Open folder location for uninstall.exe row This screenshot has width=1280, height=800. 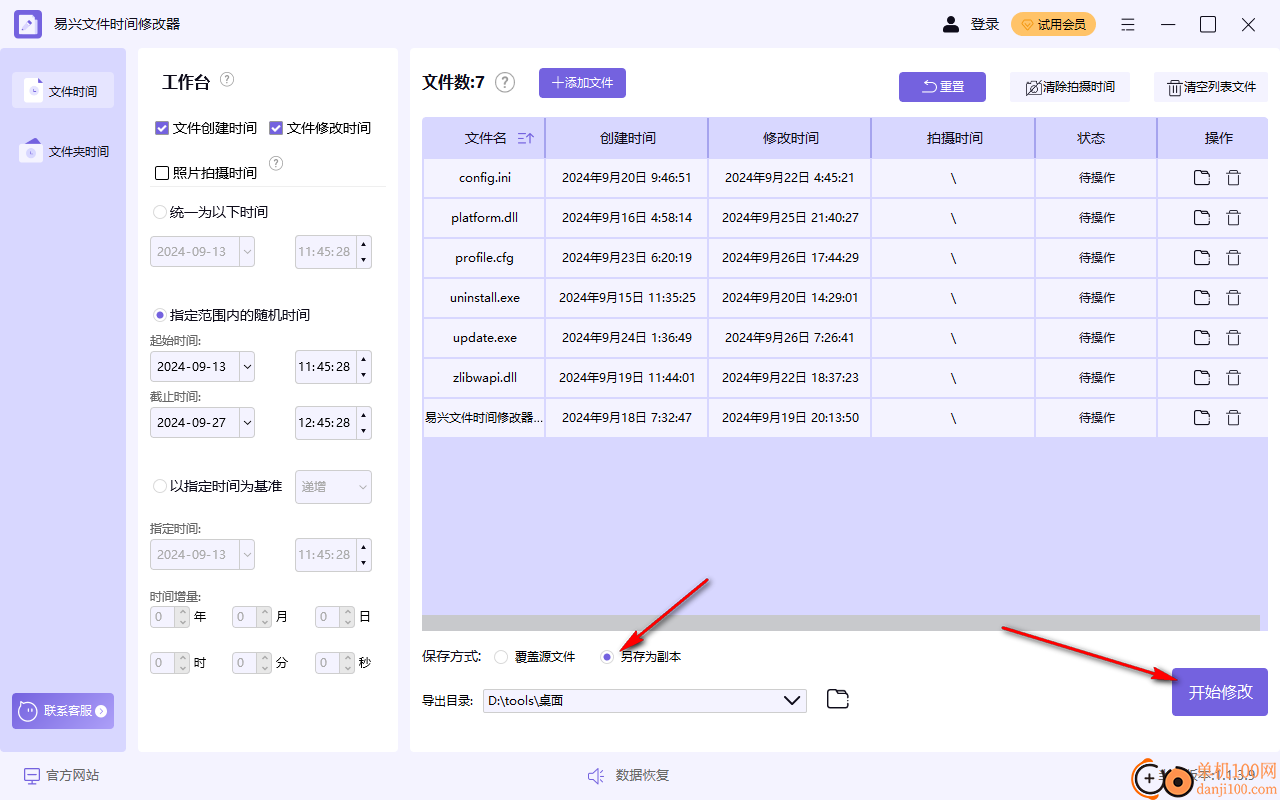[1202, 298]
